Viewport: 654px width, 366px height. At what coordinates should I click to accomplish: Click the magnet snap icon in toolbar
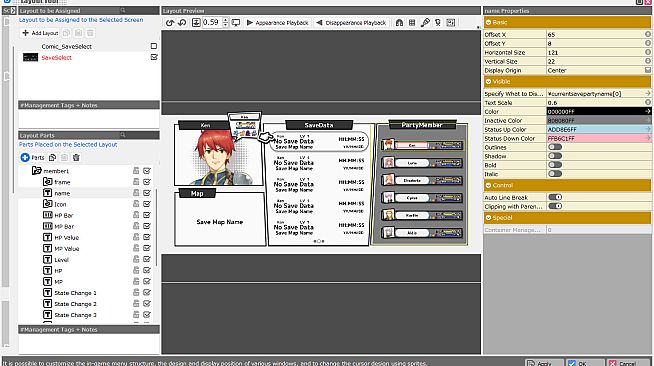click(x=399, y=23)
